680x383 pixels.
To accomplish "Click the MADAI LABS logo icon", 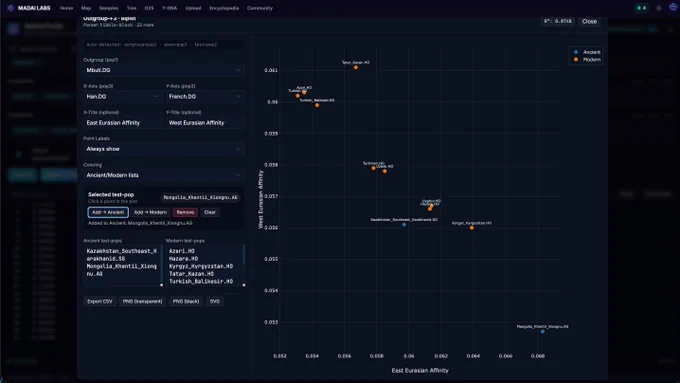I will pos(11,8).
